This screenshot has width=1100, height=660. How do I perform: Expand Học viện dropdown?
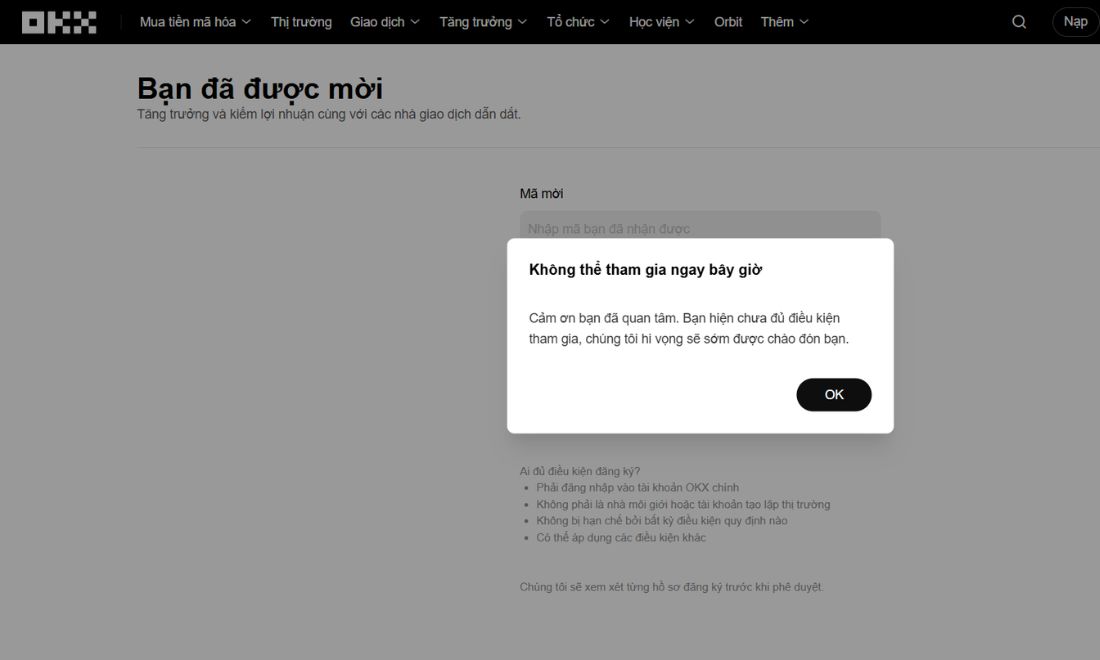click(x=662, y=22)
